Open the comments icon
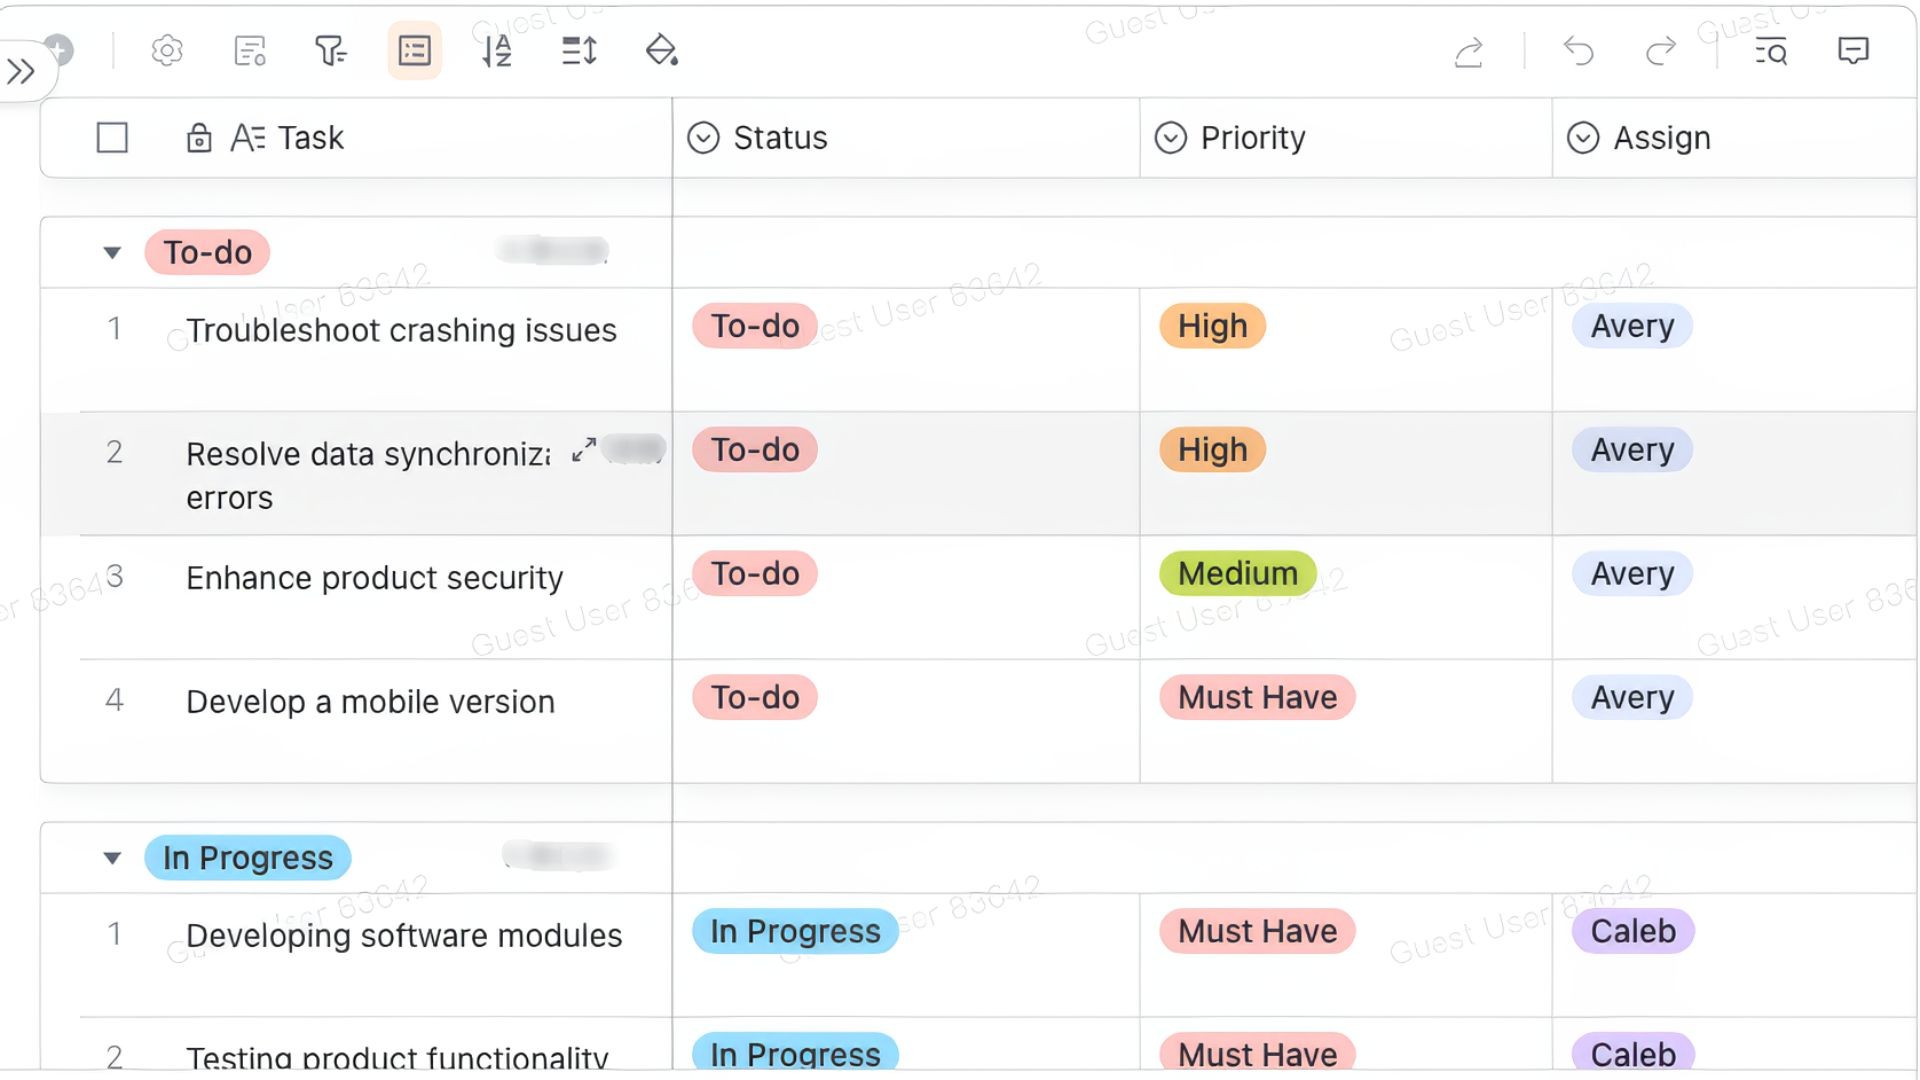1920x1080 pixels. [1853, 51]
